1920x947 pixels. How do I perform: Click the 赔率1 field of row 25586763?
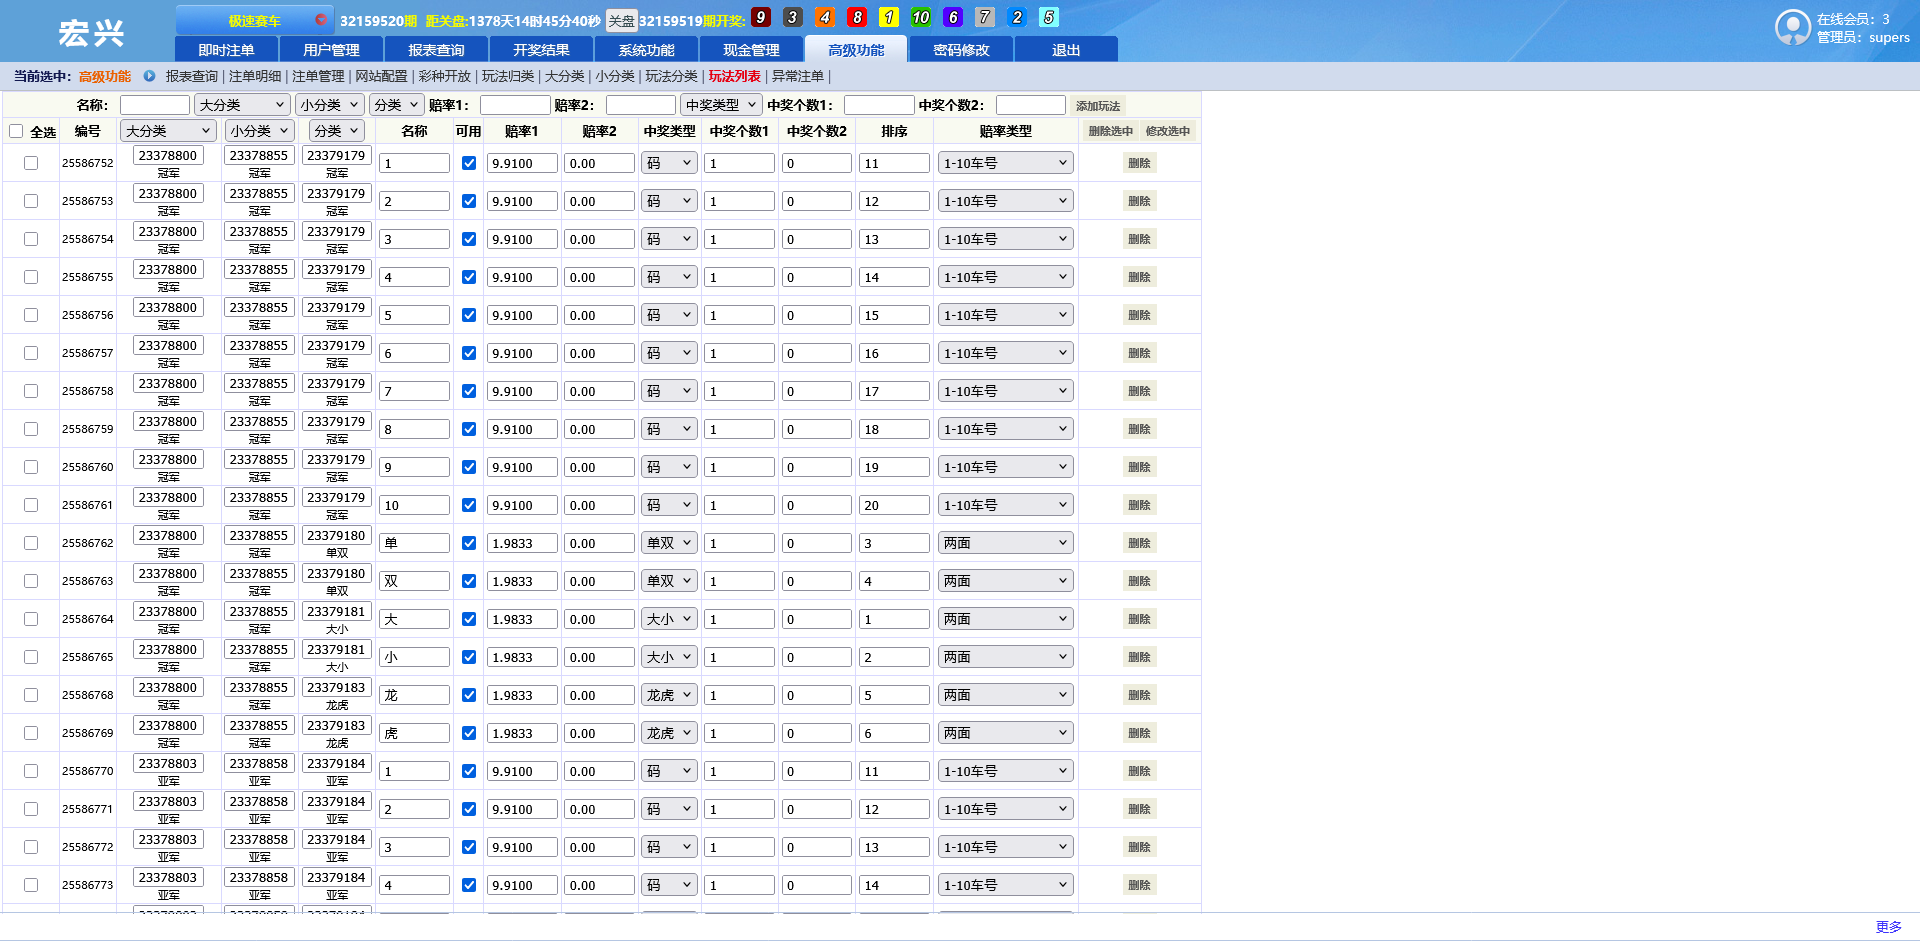[x=522, y=581]
